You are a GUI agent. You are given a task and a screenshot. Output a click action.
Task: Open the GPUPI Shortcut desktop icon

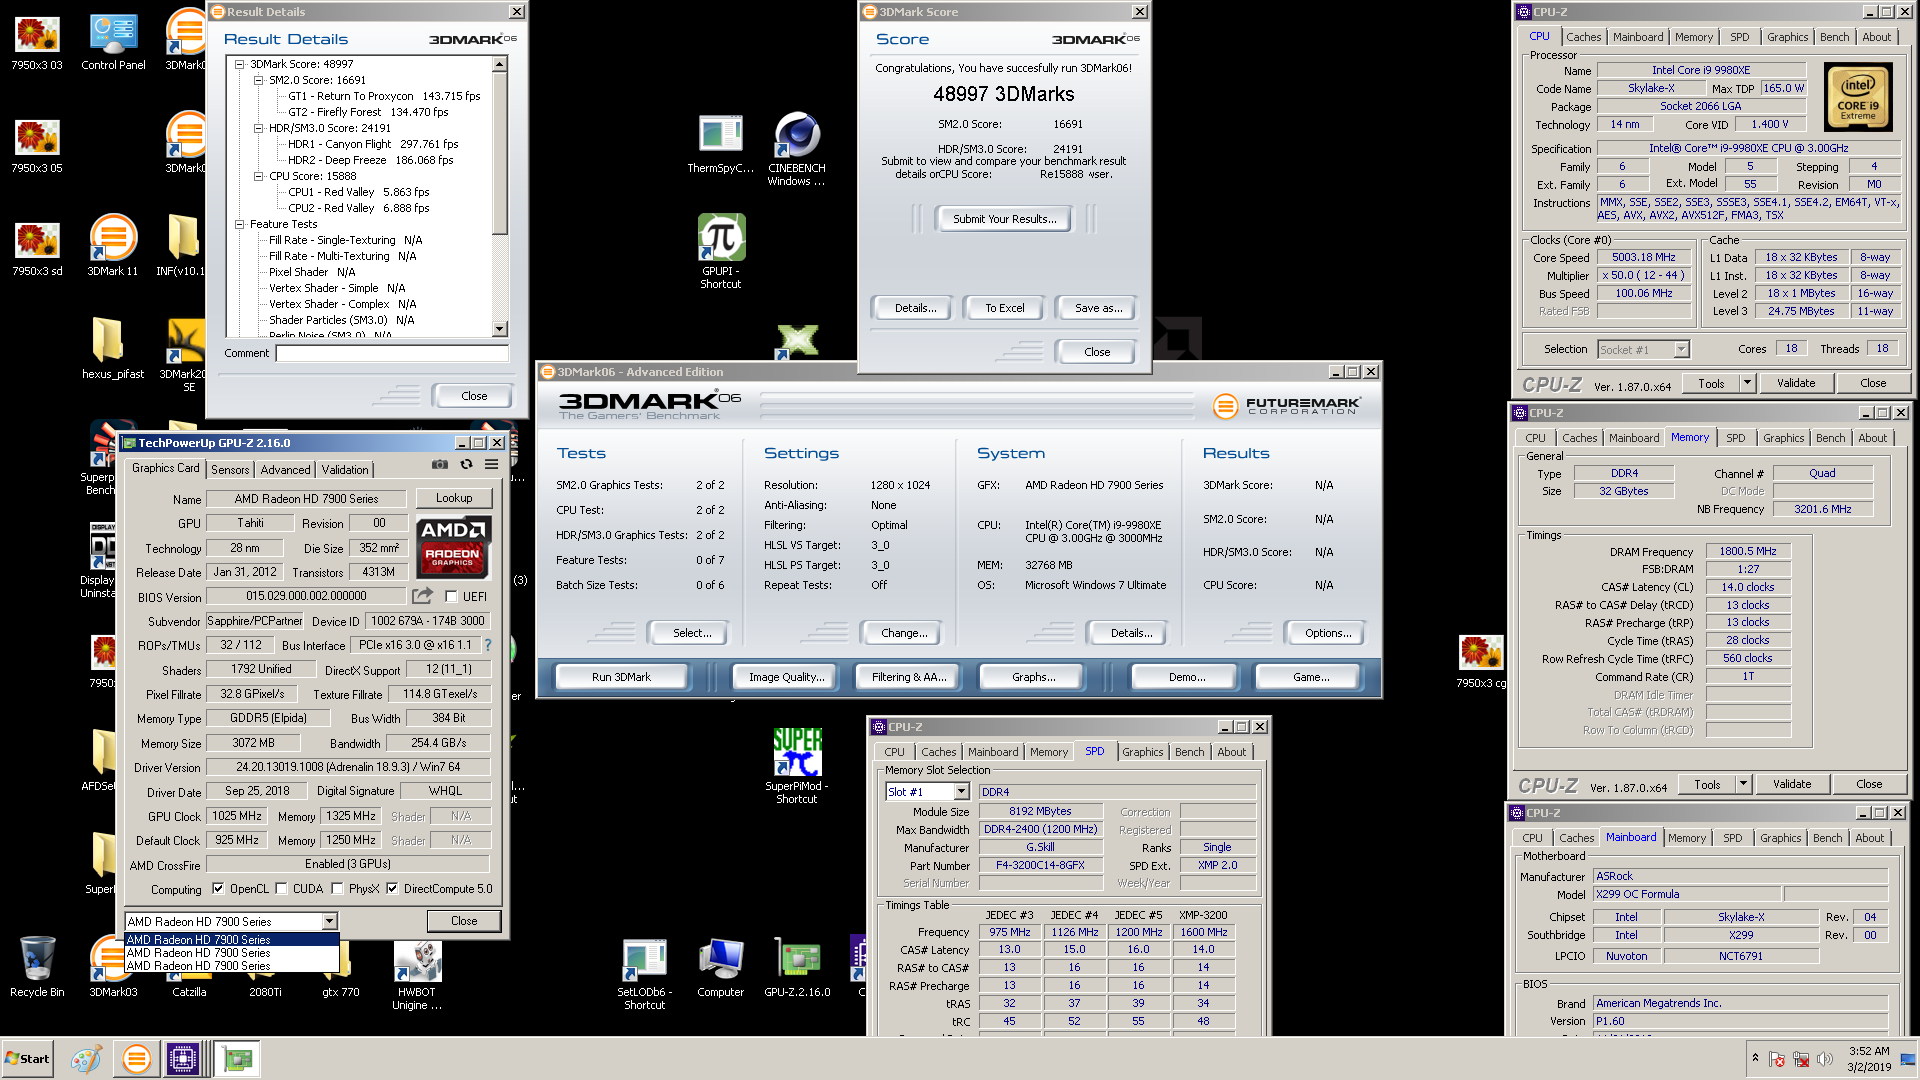(x=721, y=251)
